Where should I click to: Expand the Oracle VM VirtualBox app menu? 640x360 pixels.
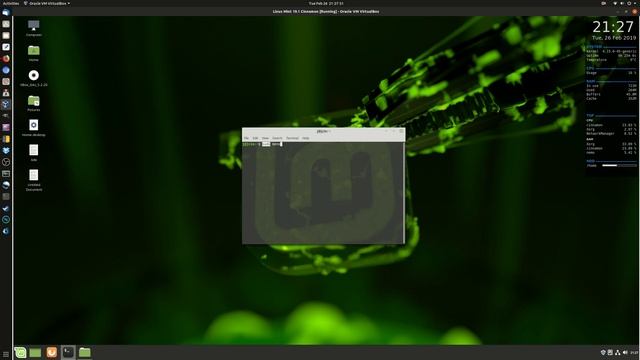pos(47,3)
